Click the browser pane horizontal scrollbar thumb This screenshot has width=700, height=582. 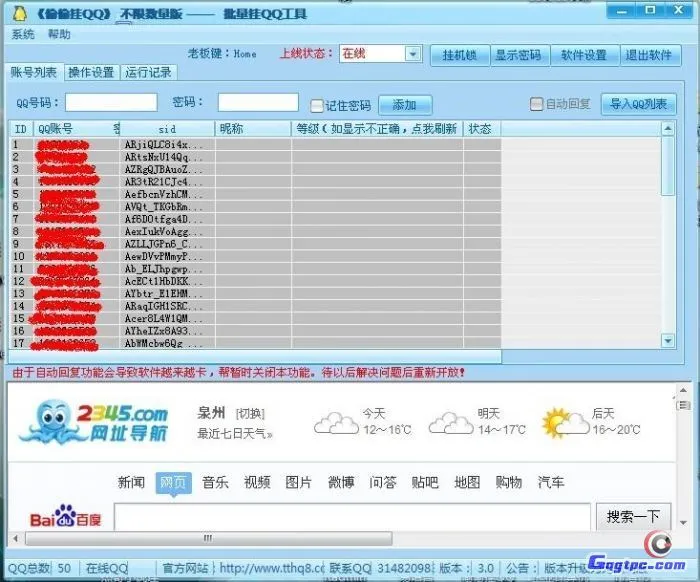[209, 538]
